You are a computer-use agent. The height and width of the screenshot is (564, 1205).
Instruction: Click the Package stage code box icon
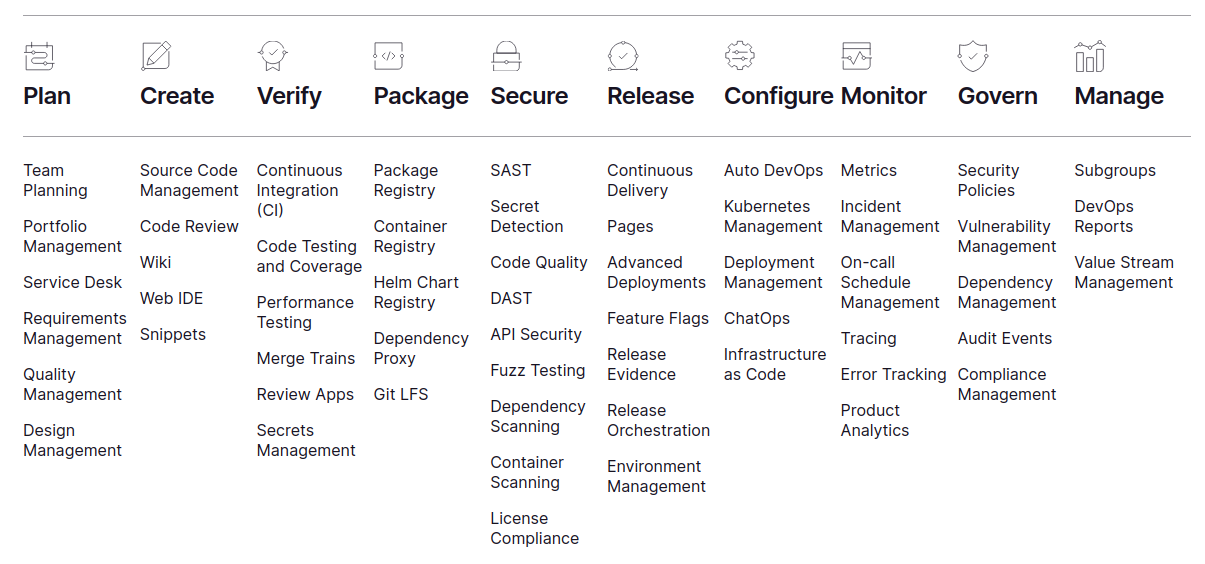(389, 56)
